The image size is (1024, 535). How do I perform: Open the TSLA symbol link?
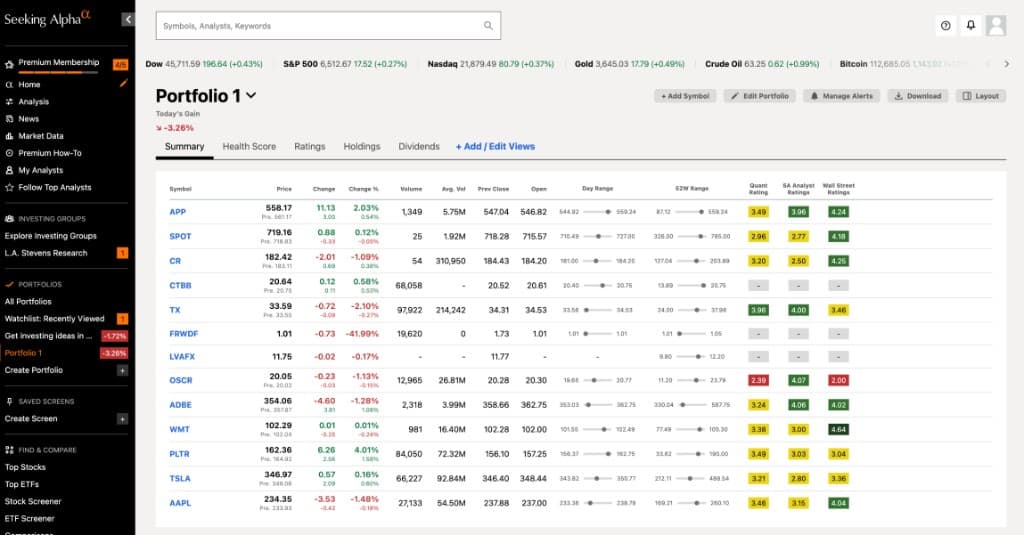coord(180,478)
